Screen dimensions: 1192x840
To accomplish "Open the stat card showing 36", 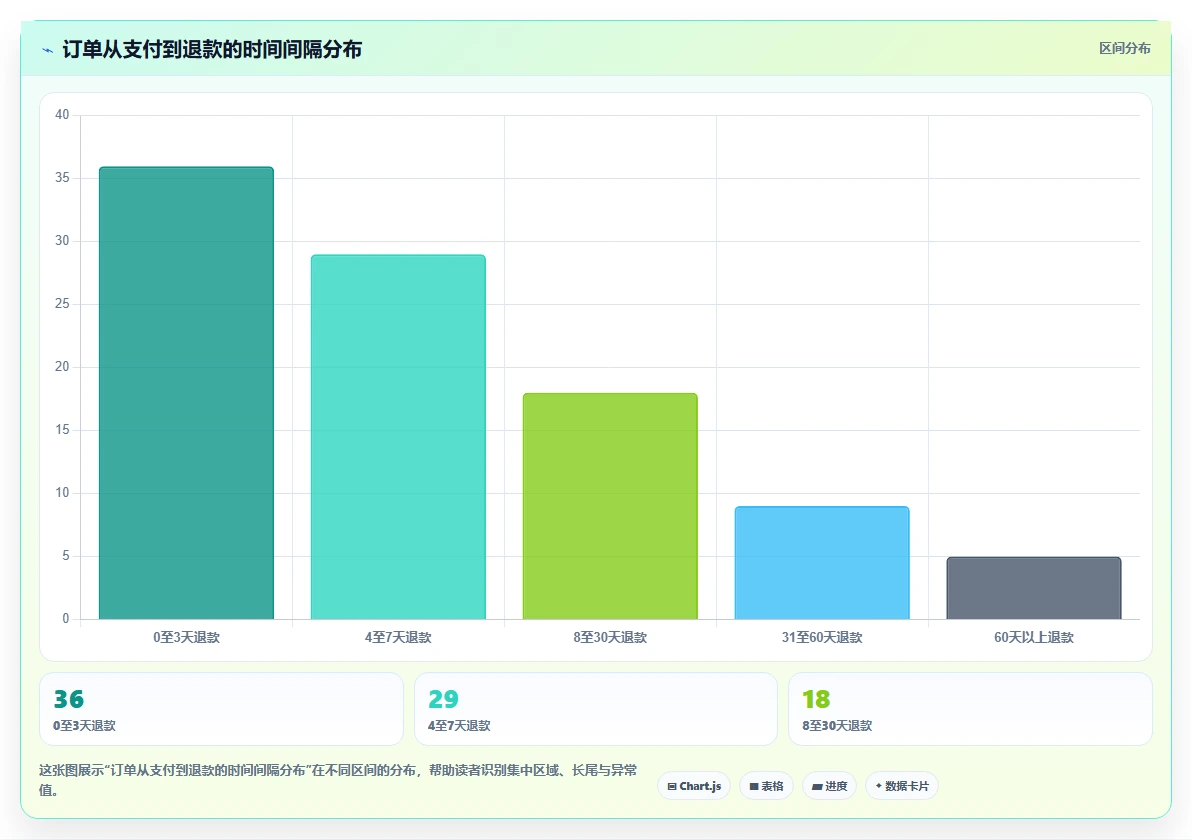I will (x=221, y=708).
